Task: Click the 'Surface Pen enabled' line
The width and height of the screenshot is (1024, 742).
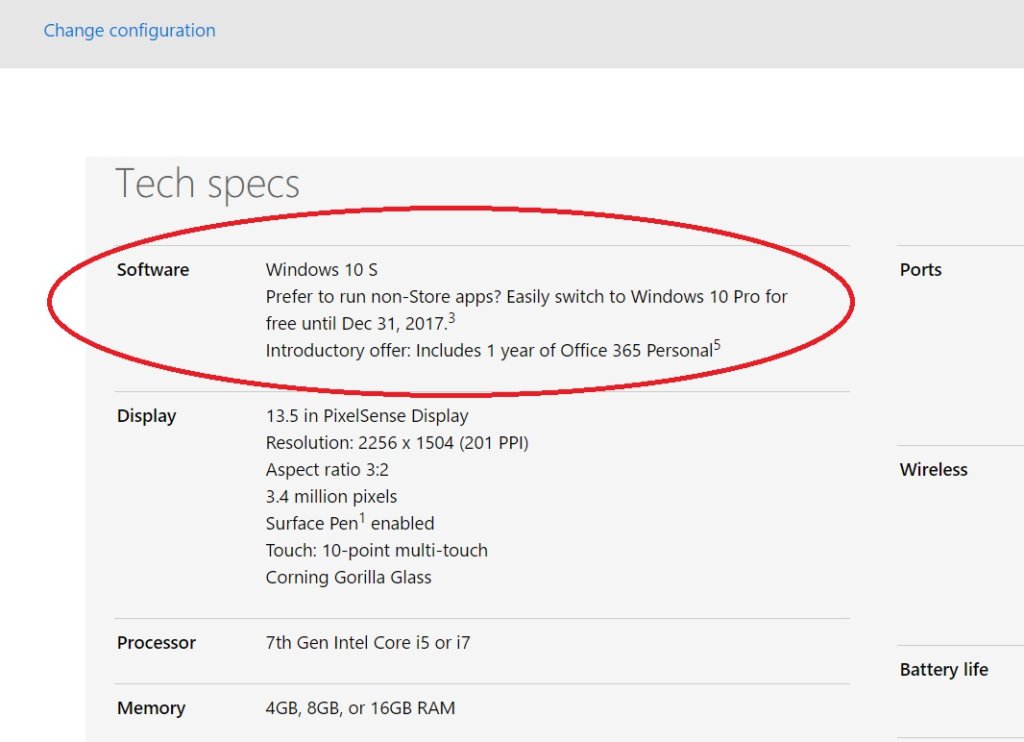Action: pyautogui.click(x=350, y=523)
